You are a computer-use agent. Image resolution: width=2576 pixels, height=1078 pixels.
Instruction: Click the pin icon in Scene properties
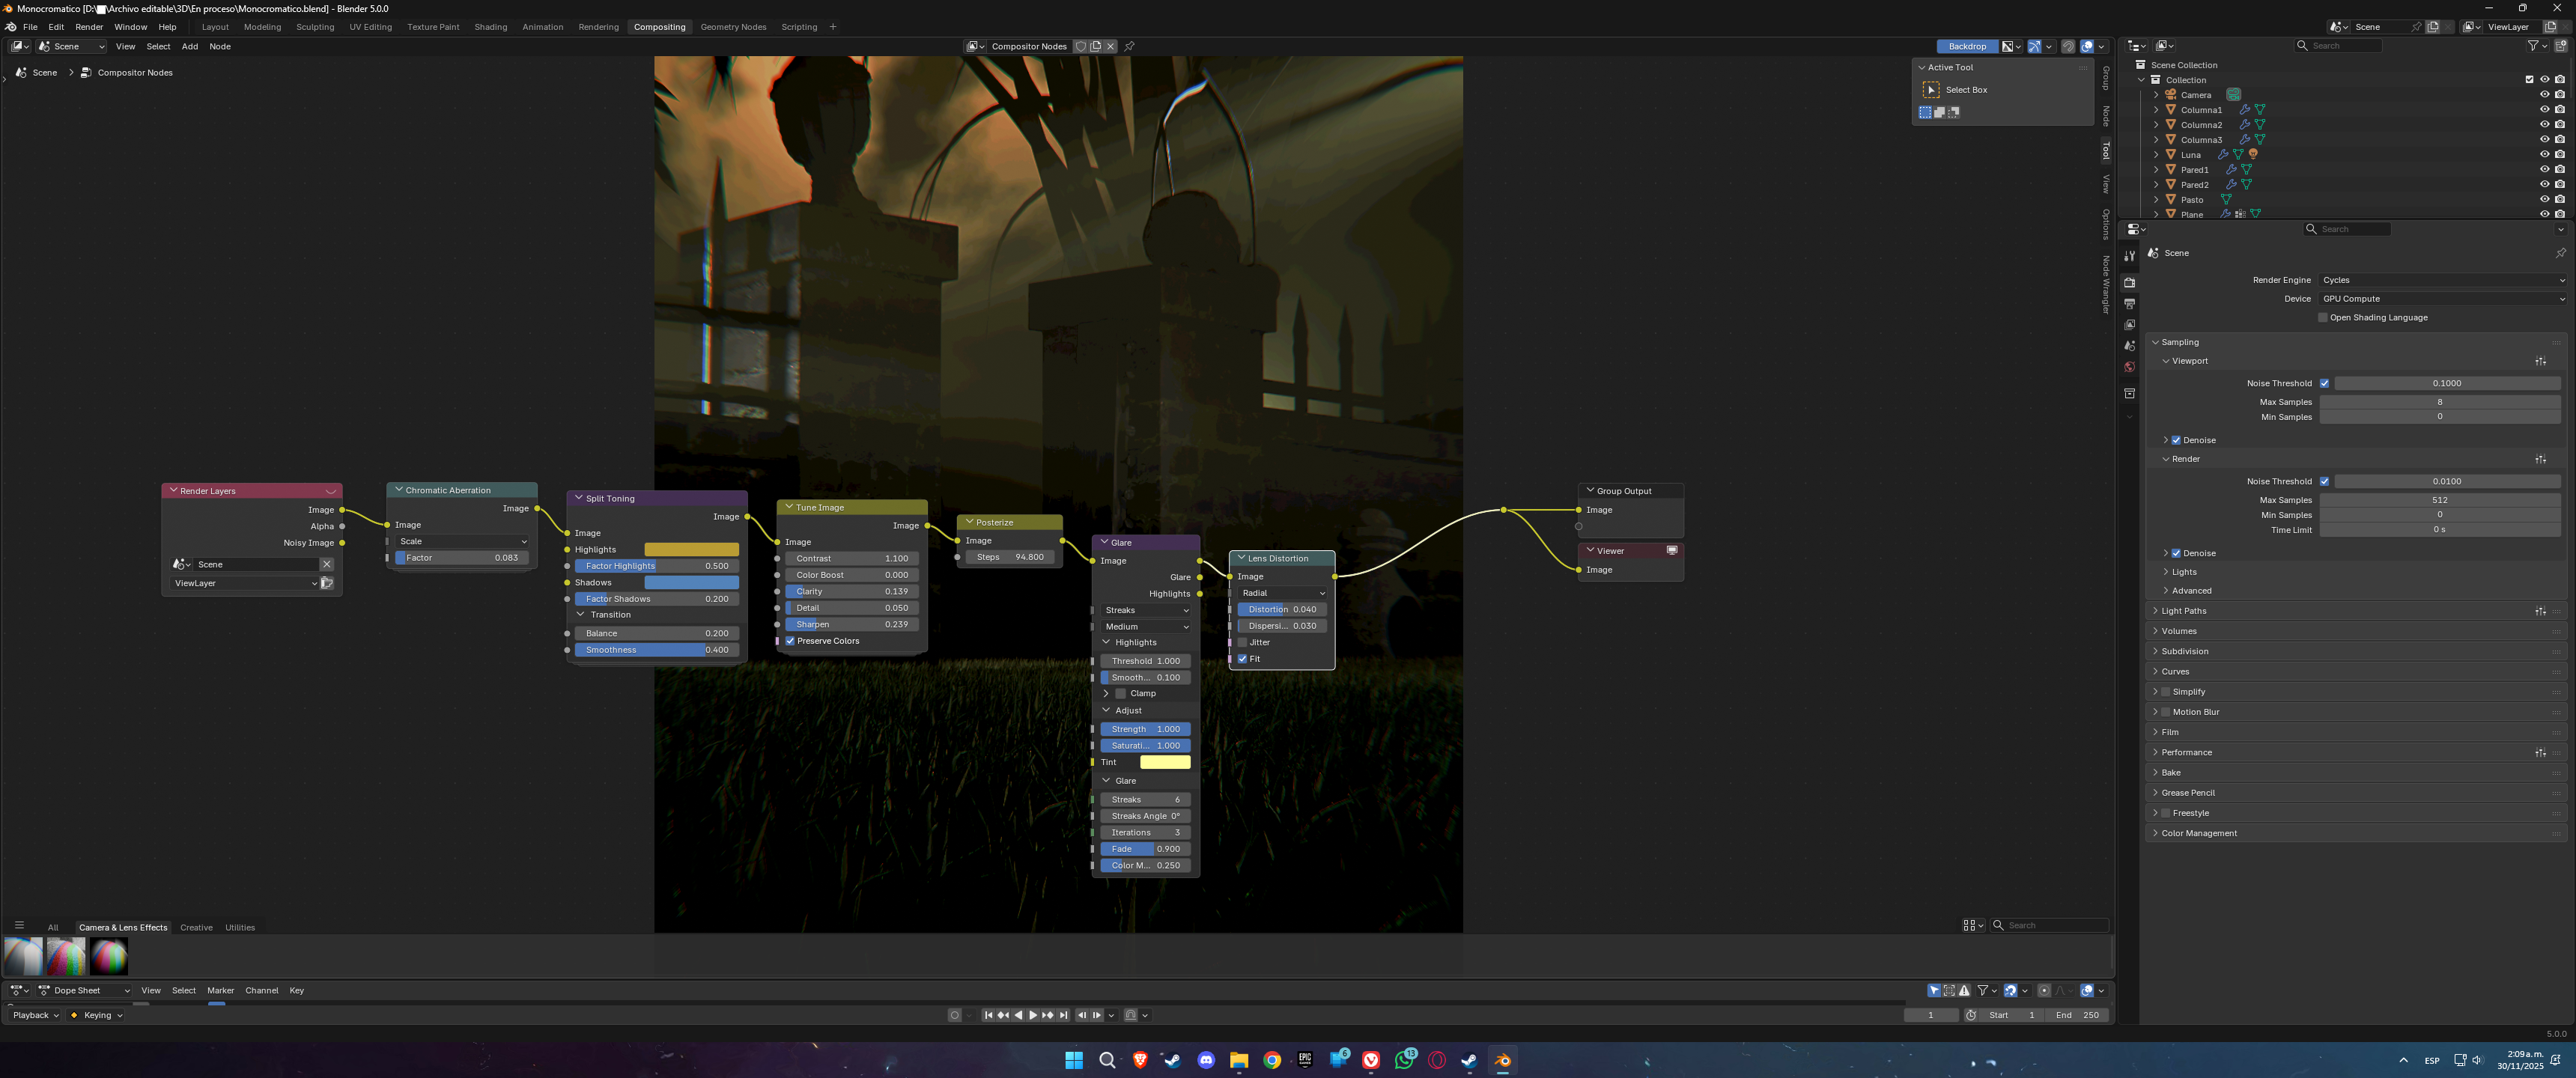[2560, 253]
